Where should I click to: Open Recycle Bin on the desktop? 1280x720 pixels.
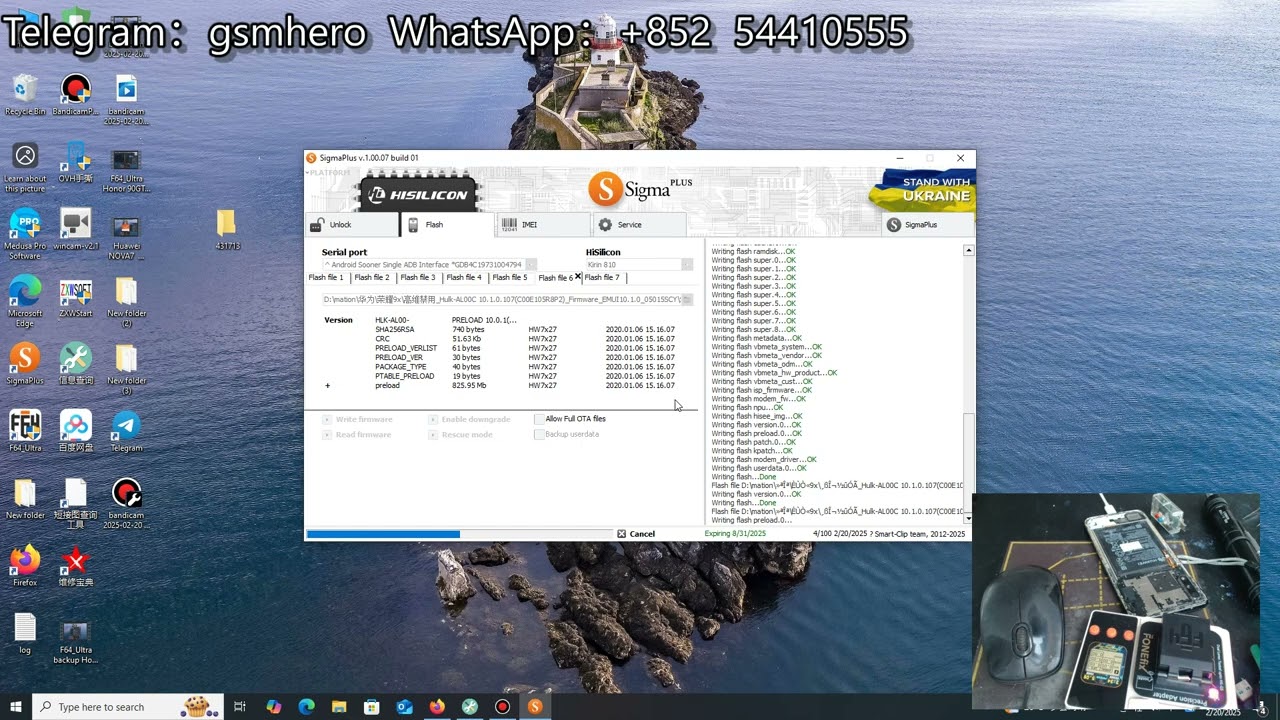tap(25, 95)
